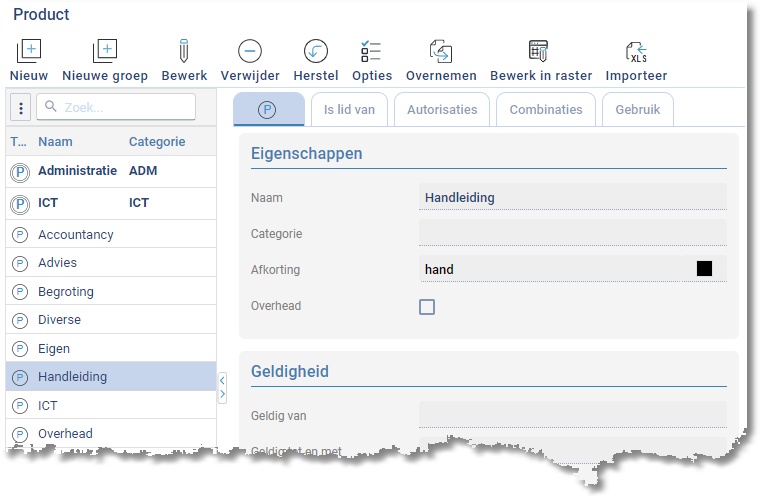761x500 pixels.
Task: Click the Herstel undo icon
Action: point(315,52)
